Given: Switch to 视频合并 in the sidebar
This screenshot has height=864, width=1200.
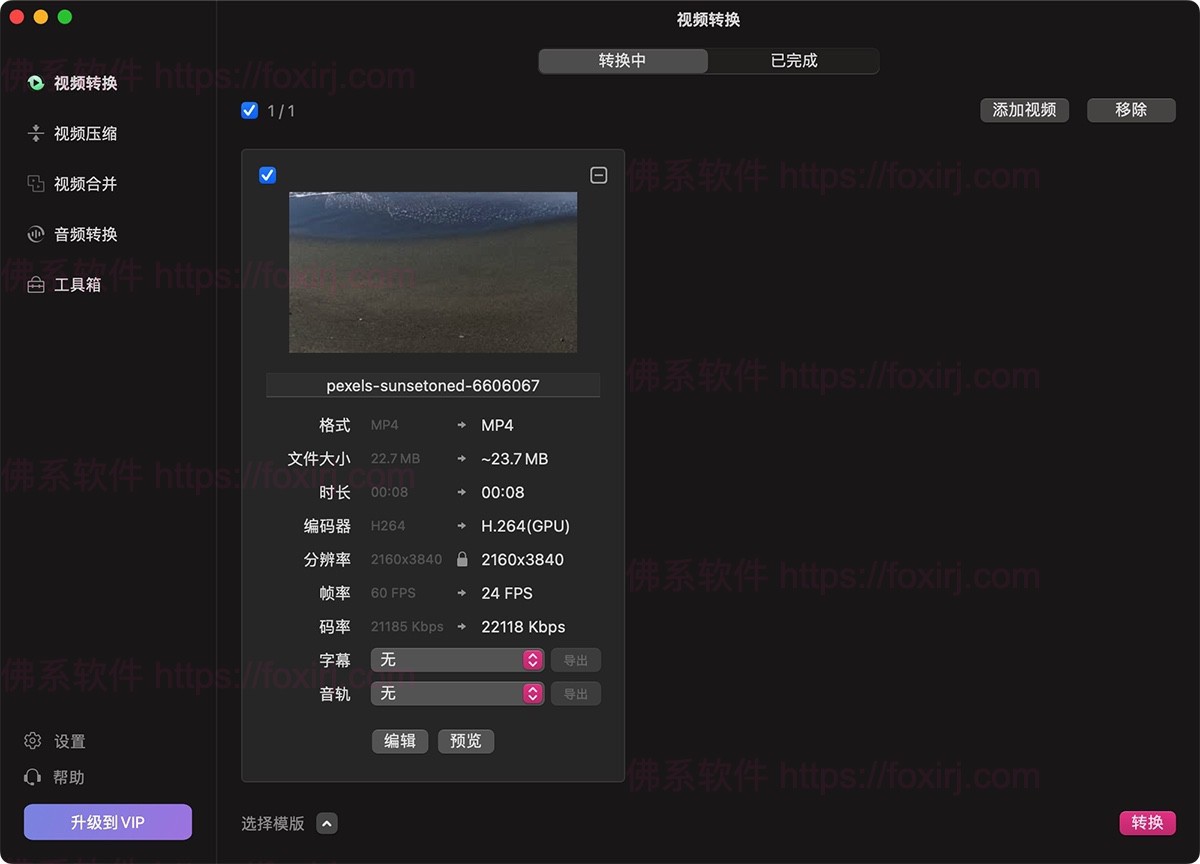Looking at the screenshot, I should [75, 184].
